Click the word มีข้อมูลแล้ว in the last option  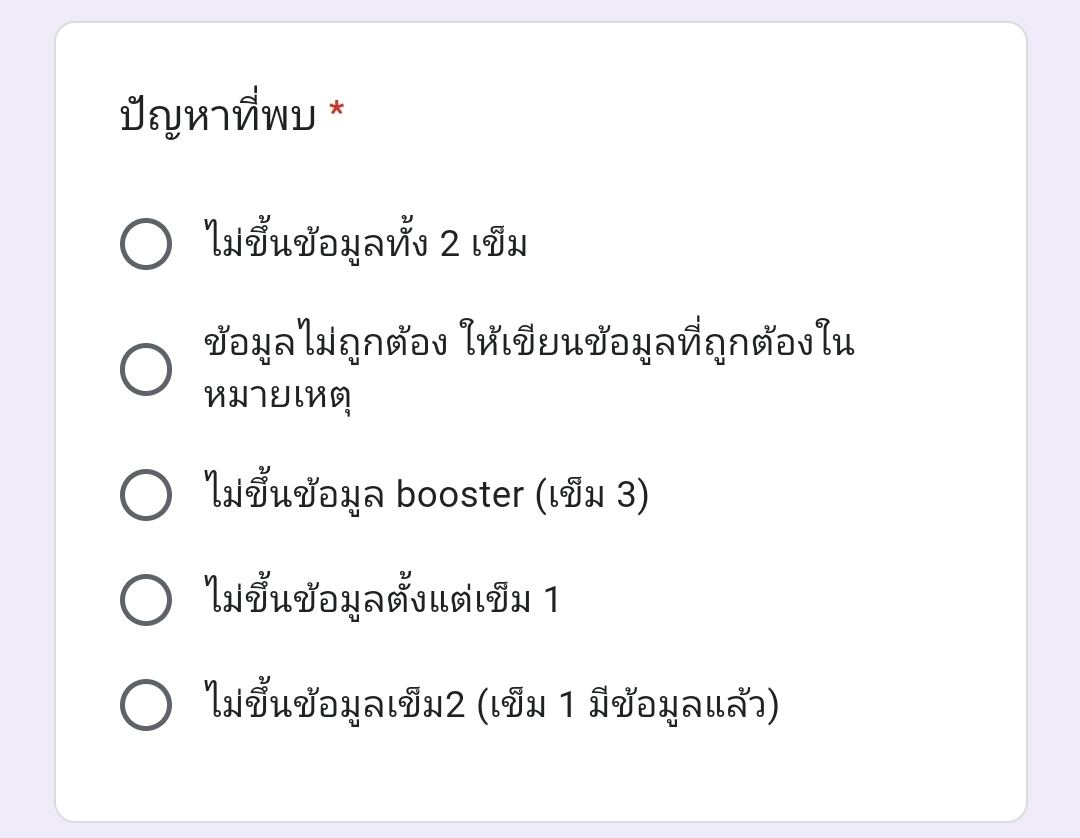click(683, 704)
